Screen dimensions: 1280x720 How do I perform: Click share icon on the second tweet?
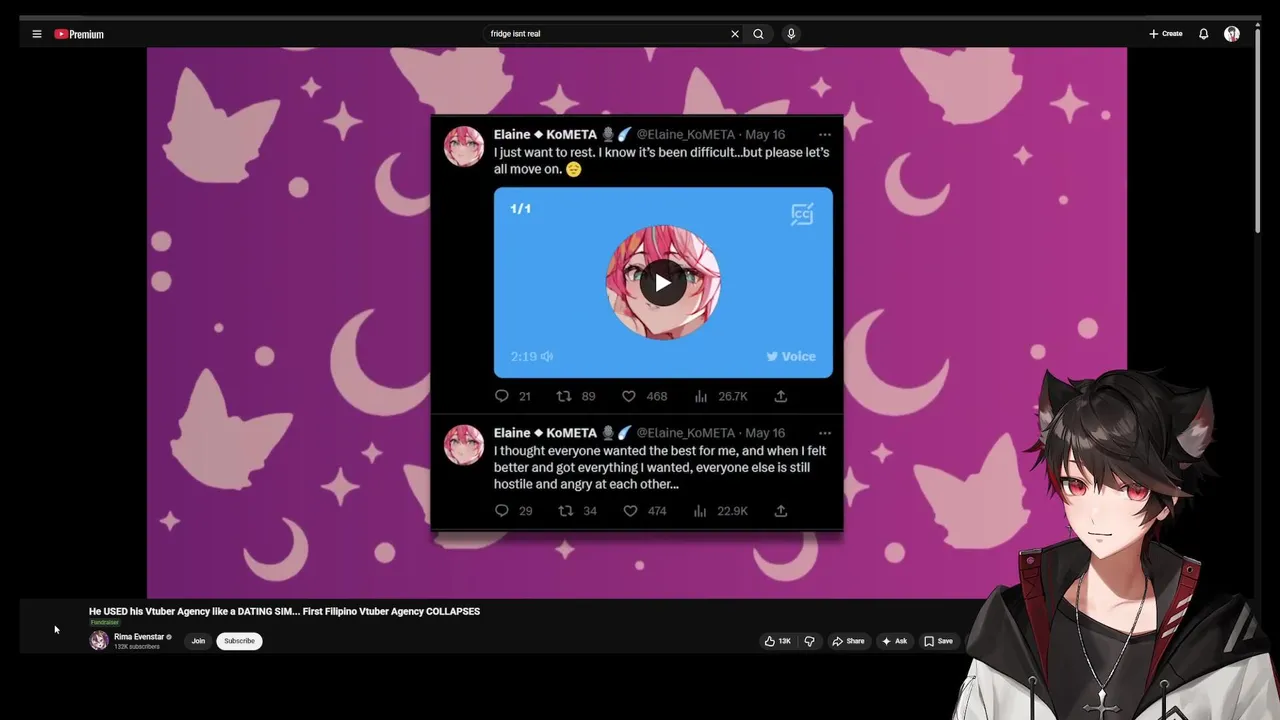point(781,511)
